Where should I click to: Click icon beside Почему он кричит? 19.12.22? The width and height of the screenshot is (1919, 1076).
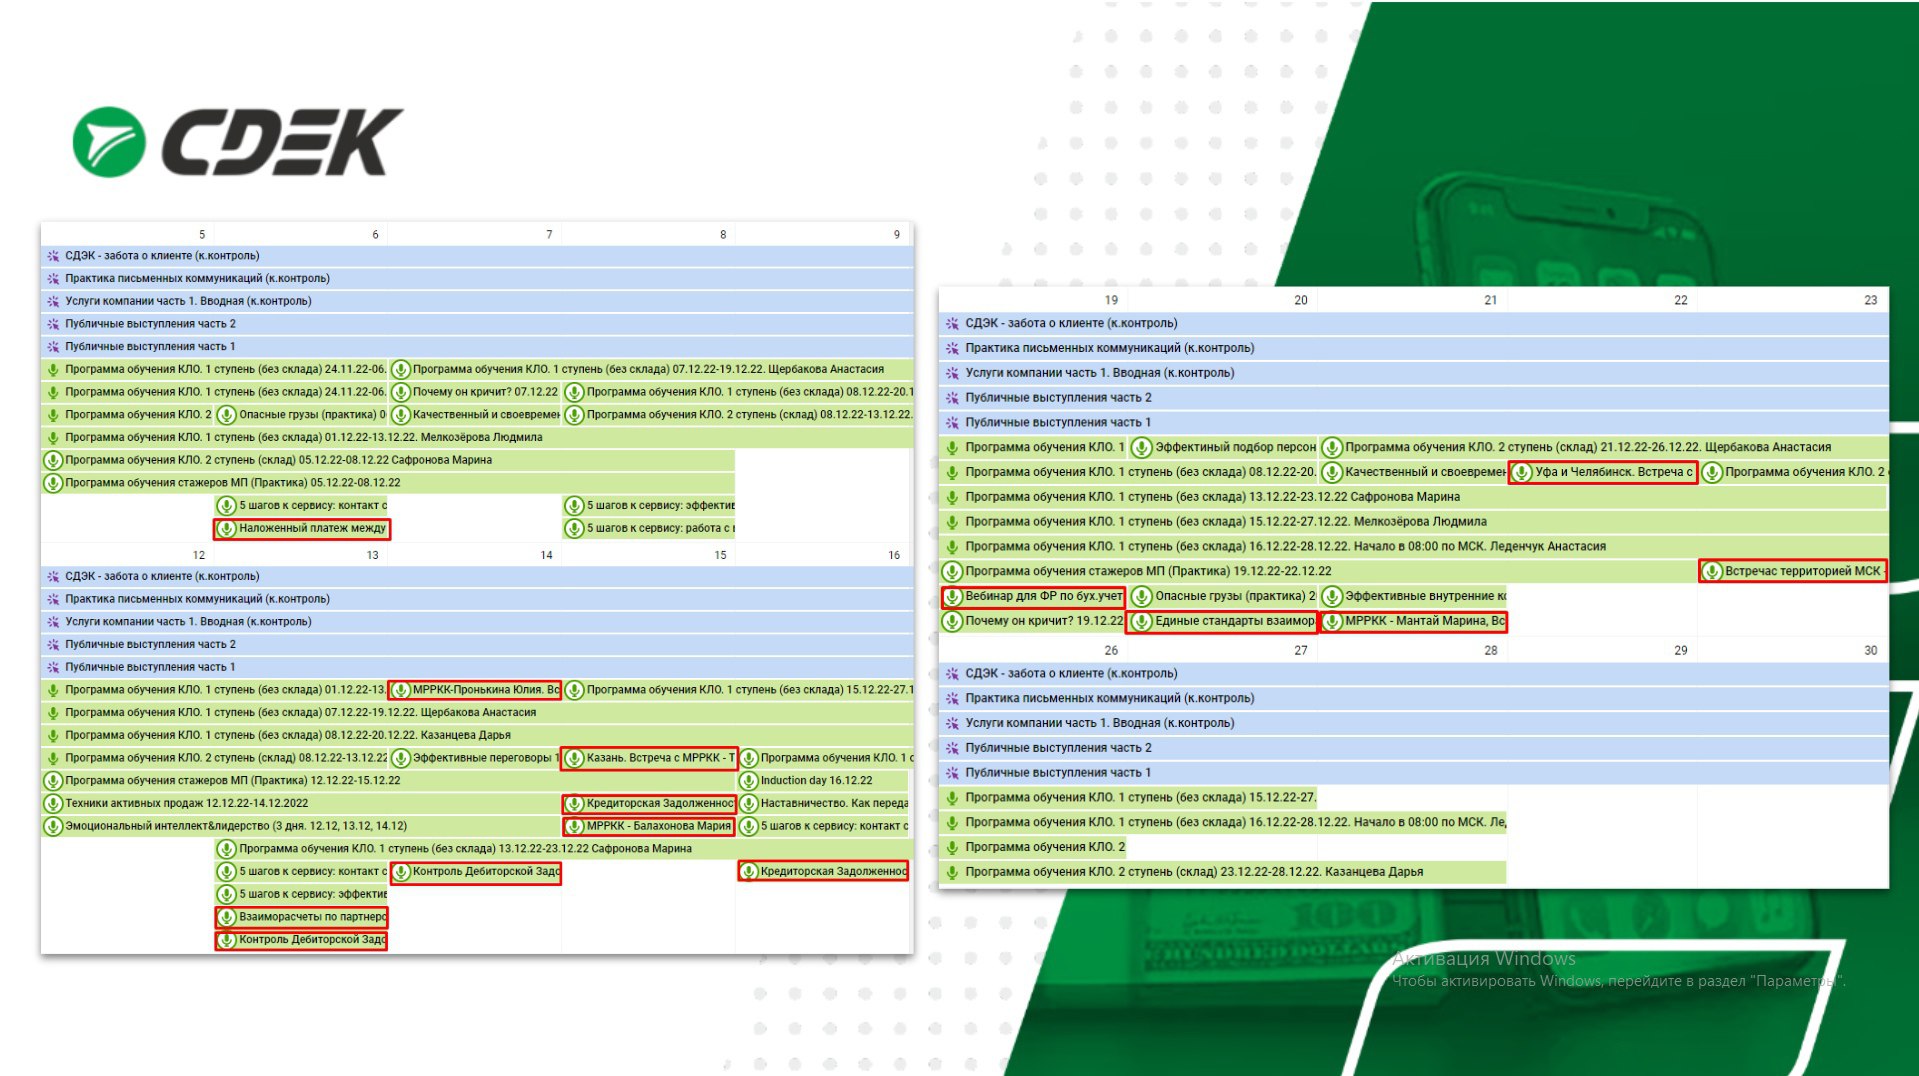(952, 621)
